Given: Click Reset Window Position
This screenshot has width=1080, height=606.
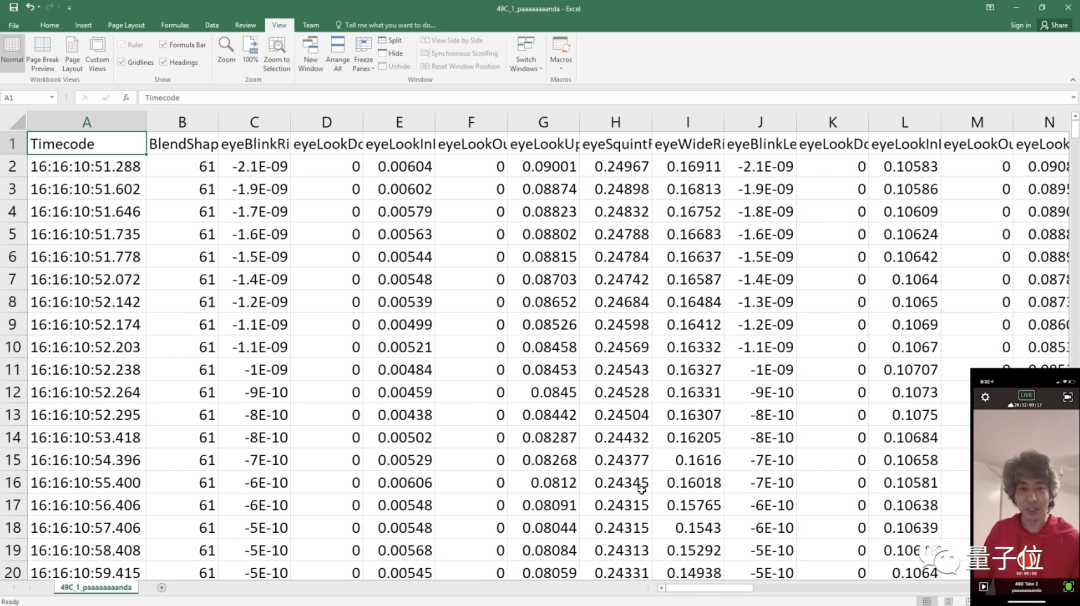Looking at the screenshot, I should click(460, 66).
